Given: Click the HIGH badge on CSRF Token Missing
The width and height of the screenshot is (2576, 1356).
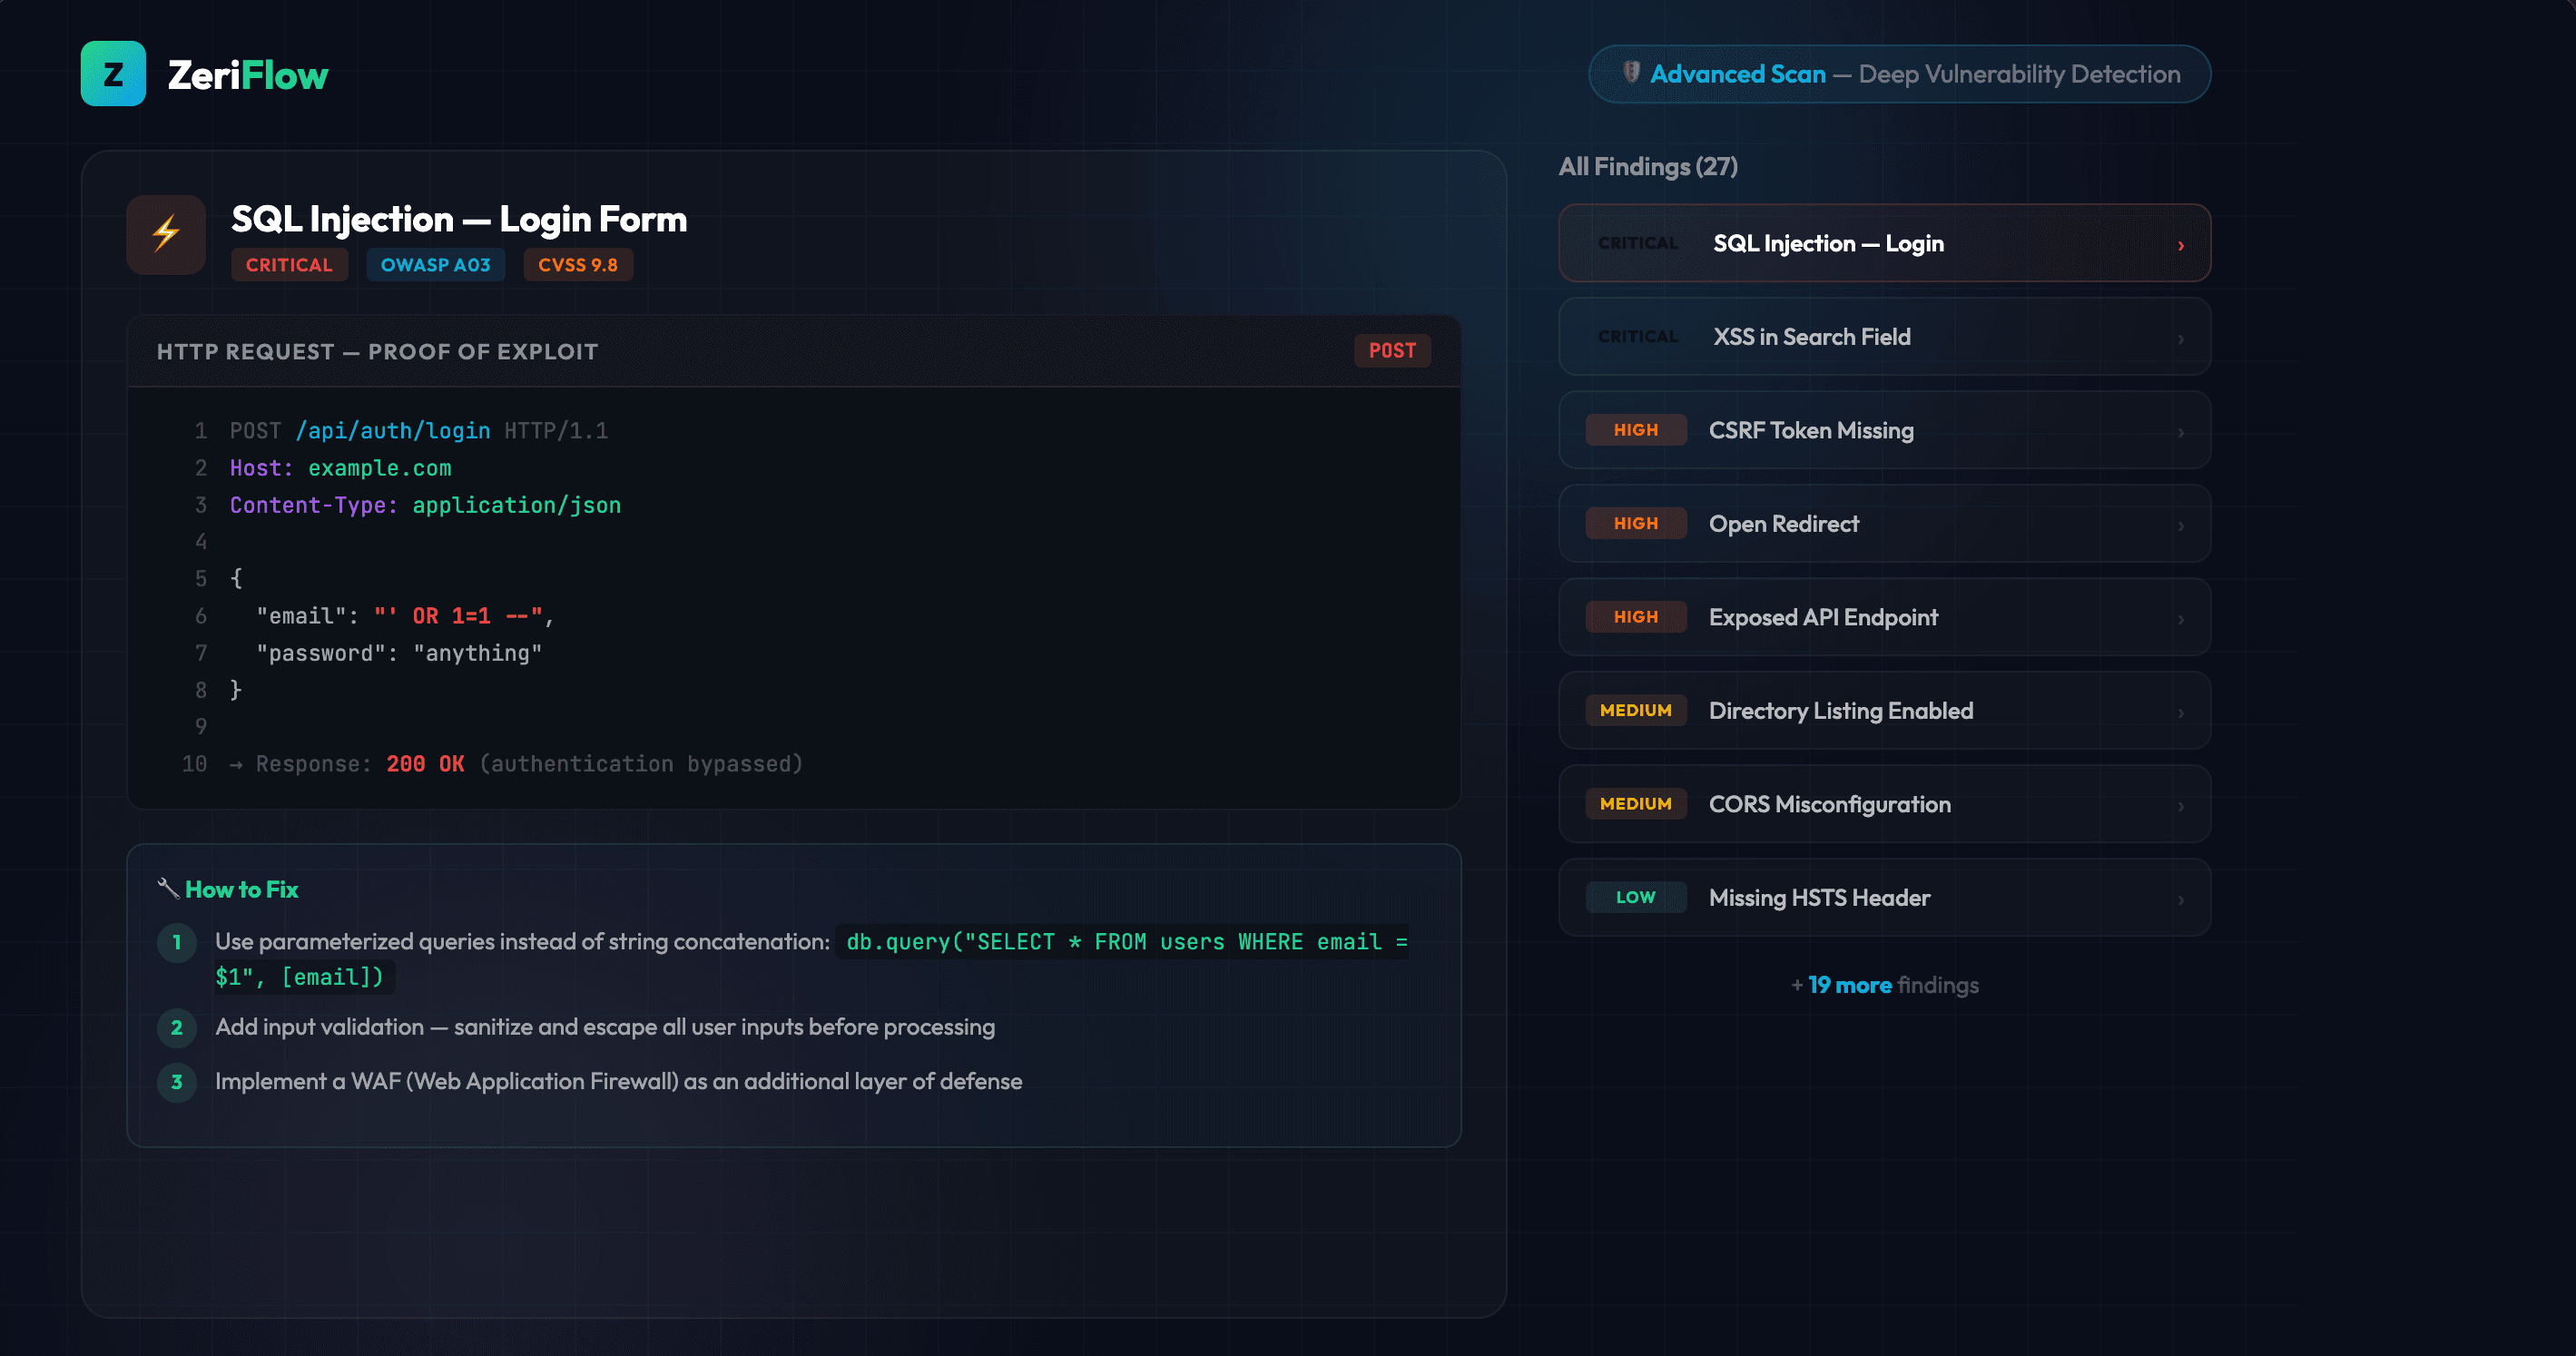Looking at the screenshot, I should point(1635,430).
